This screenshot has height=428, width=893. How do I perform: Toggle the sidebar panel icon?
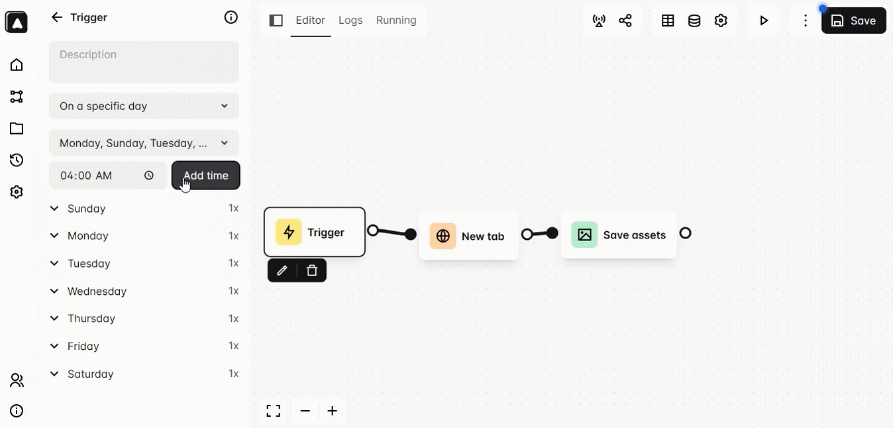(276, 20)
